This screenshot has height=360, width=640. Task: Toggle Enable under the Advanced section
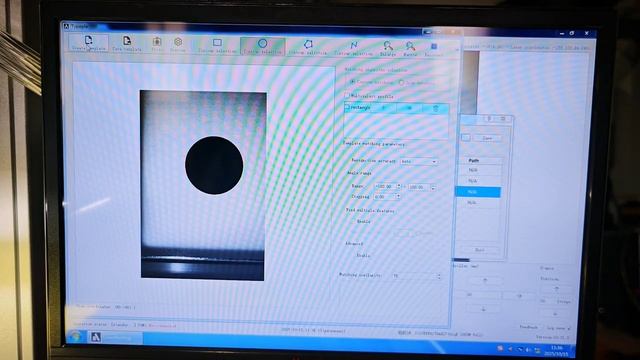pos(353,255)
